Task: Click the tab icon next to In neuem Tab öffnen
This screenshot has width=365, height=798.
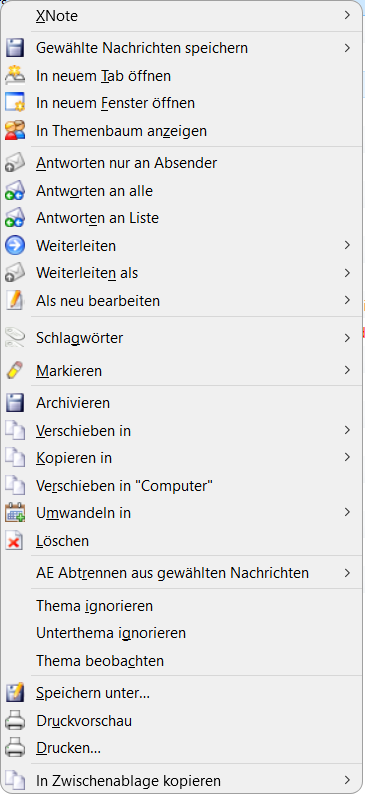Action: click(15, 76)
